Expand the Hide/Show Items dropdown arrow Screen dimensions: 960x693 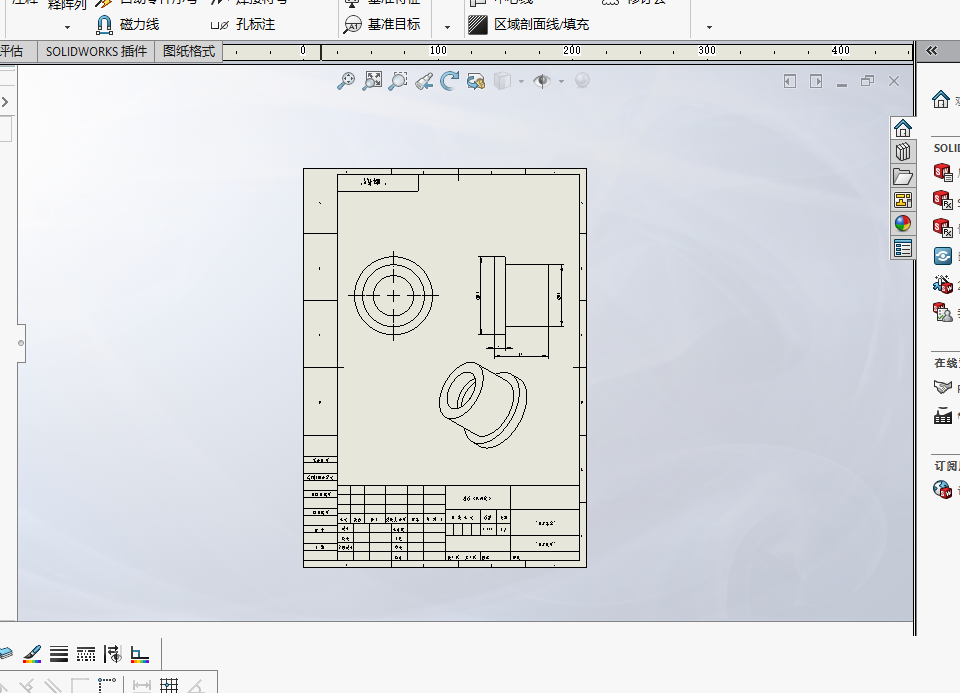coord(561,81)
